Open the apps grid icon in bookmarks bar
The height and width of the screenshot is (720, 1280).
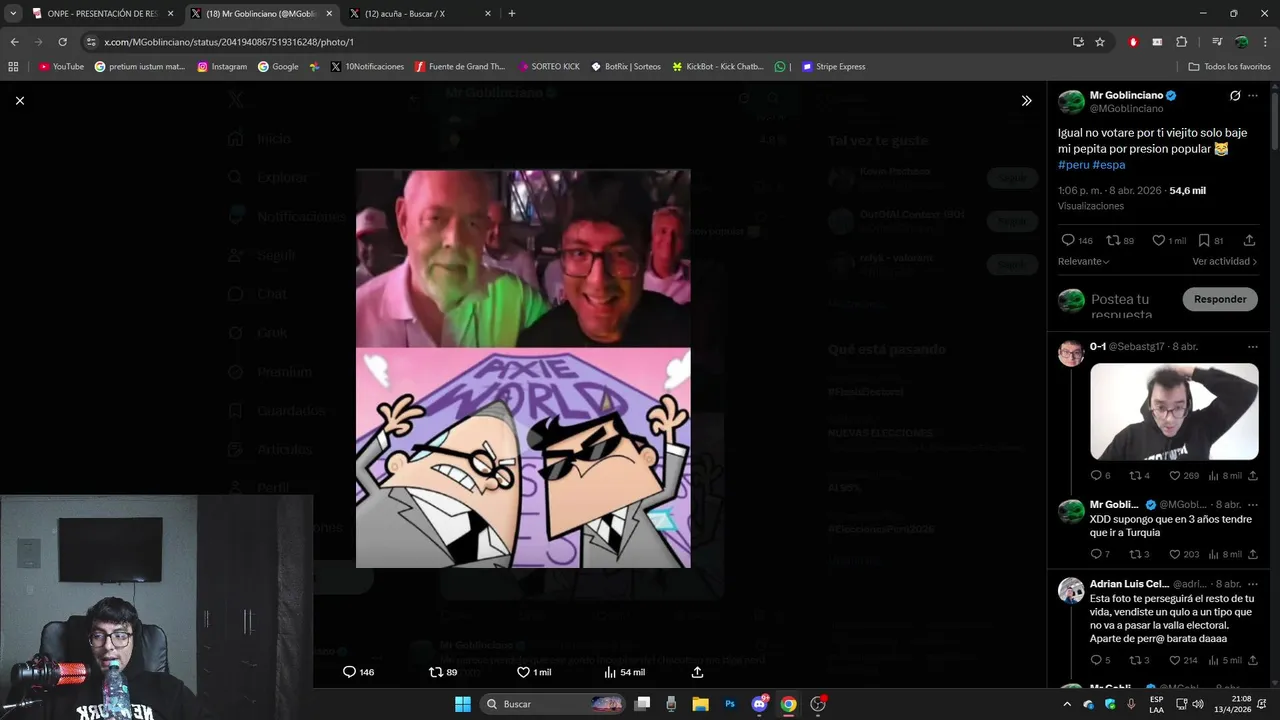pos(13,67)
